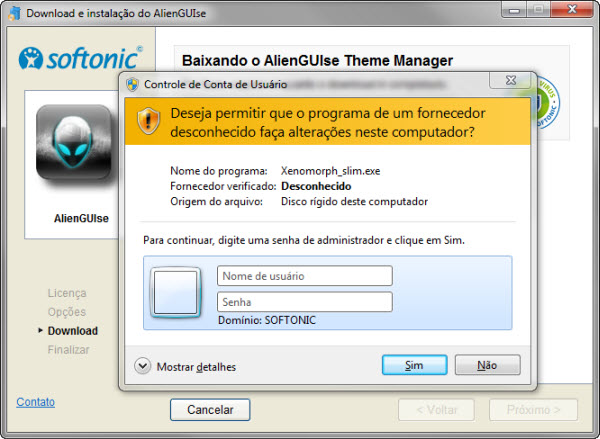Click the Download step in the sidebar
This screenshot has width=600, height=439.
(x=73, y=331)
